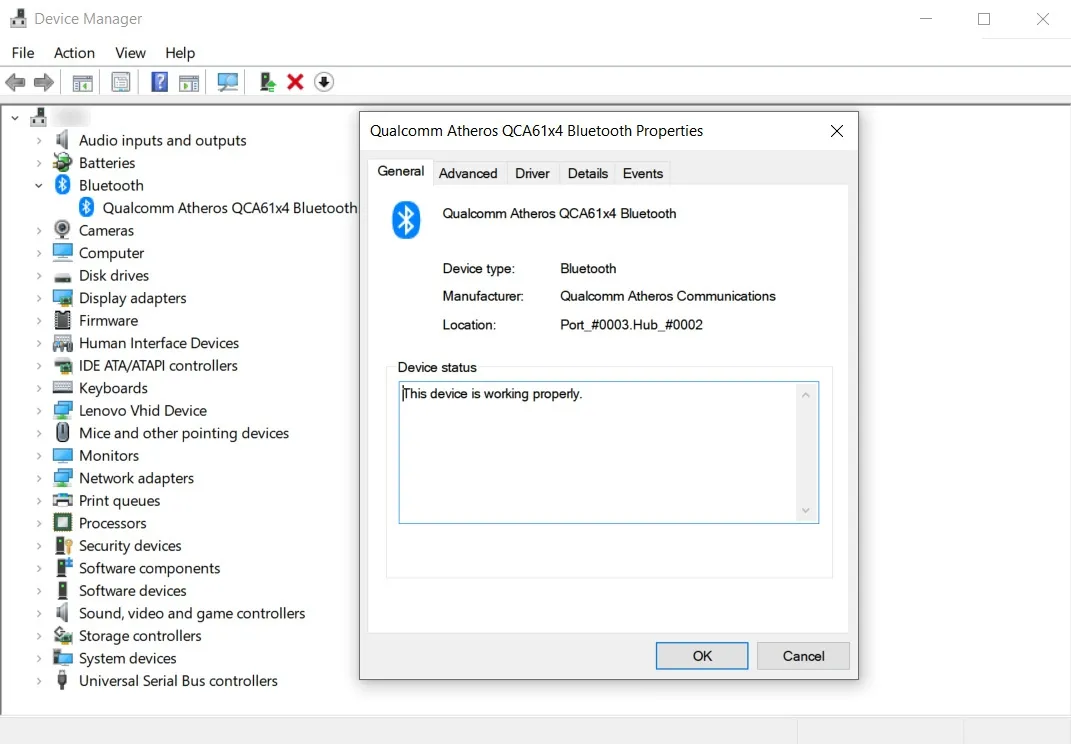Click the Cancel button
Viewport: 1071px width, 744px height.
pyautogui.click(x=803, y=656)
